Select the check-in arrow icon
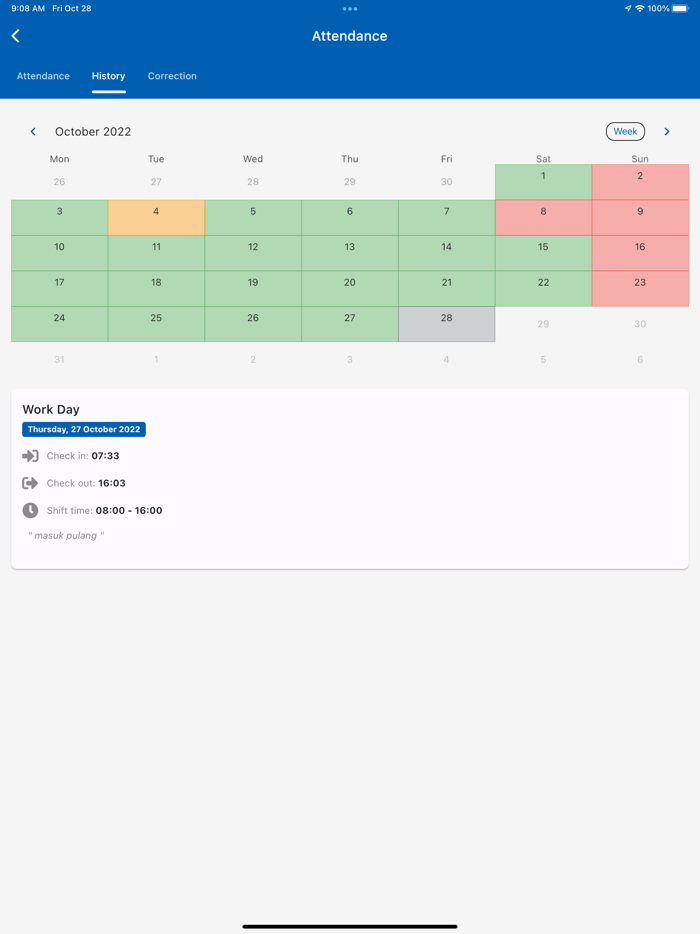Screen dimensions: 700x934 click(30, 456)
